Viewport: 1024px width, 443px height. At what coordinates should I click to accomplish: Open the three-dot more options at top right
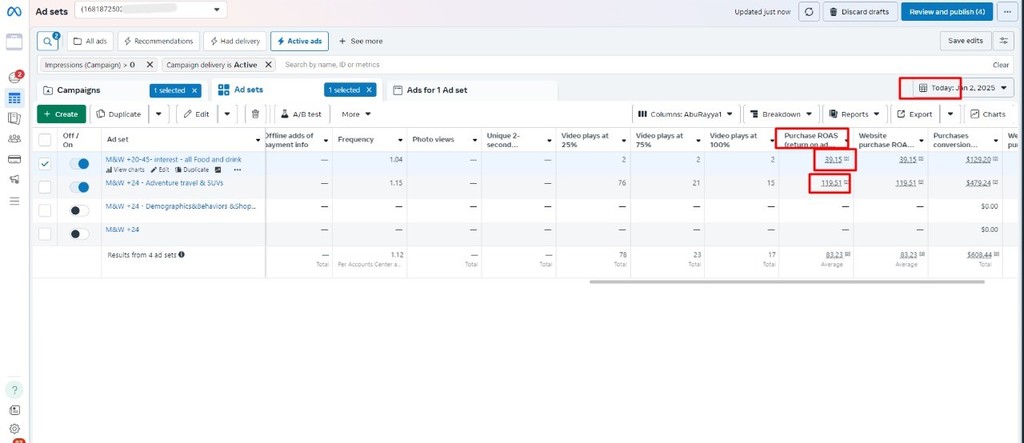click(x=1008, y=12)
